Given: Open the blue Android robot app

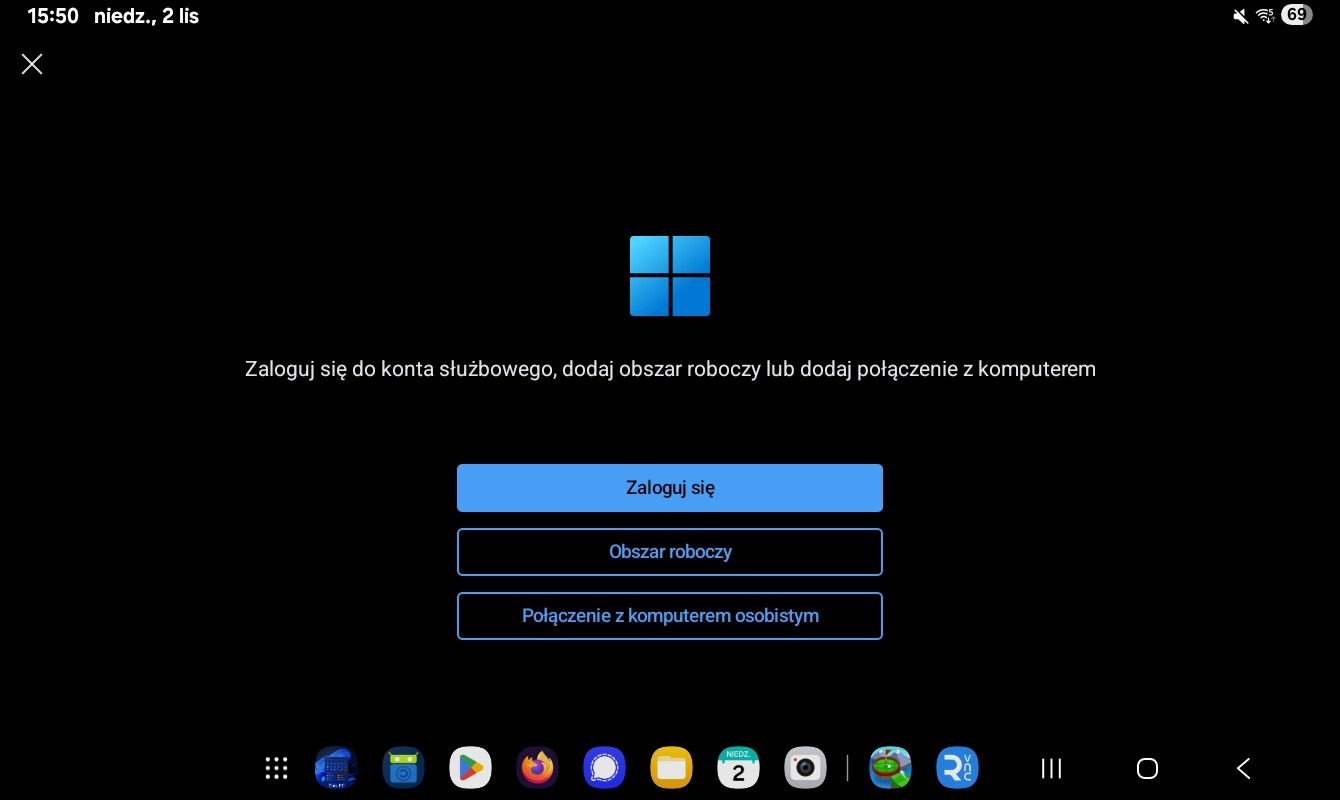Looking at the screenshot, I should (403, 768).
